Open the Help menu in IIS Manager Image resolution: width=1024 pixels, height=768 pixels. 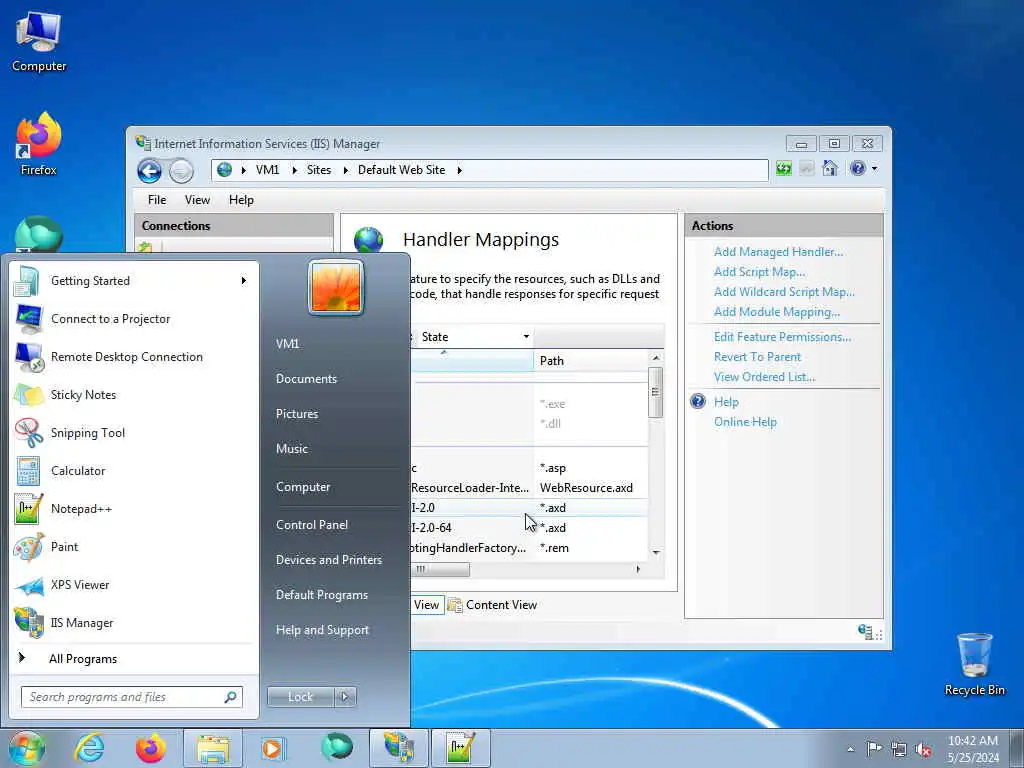(241, 200)
